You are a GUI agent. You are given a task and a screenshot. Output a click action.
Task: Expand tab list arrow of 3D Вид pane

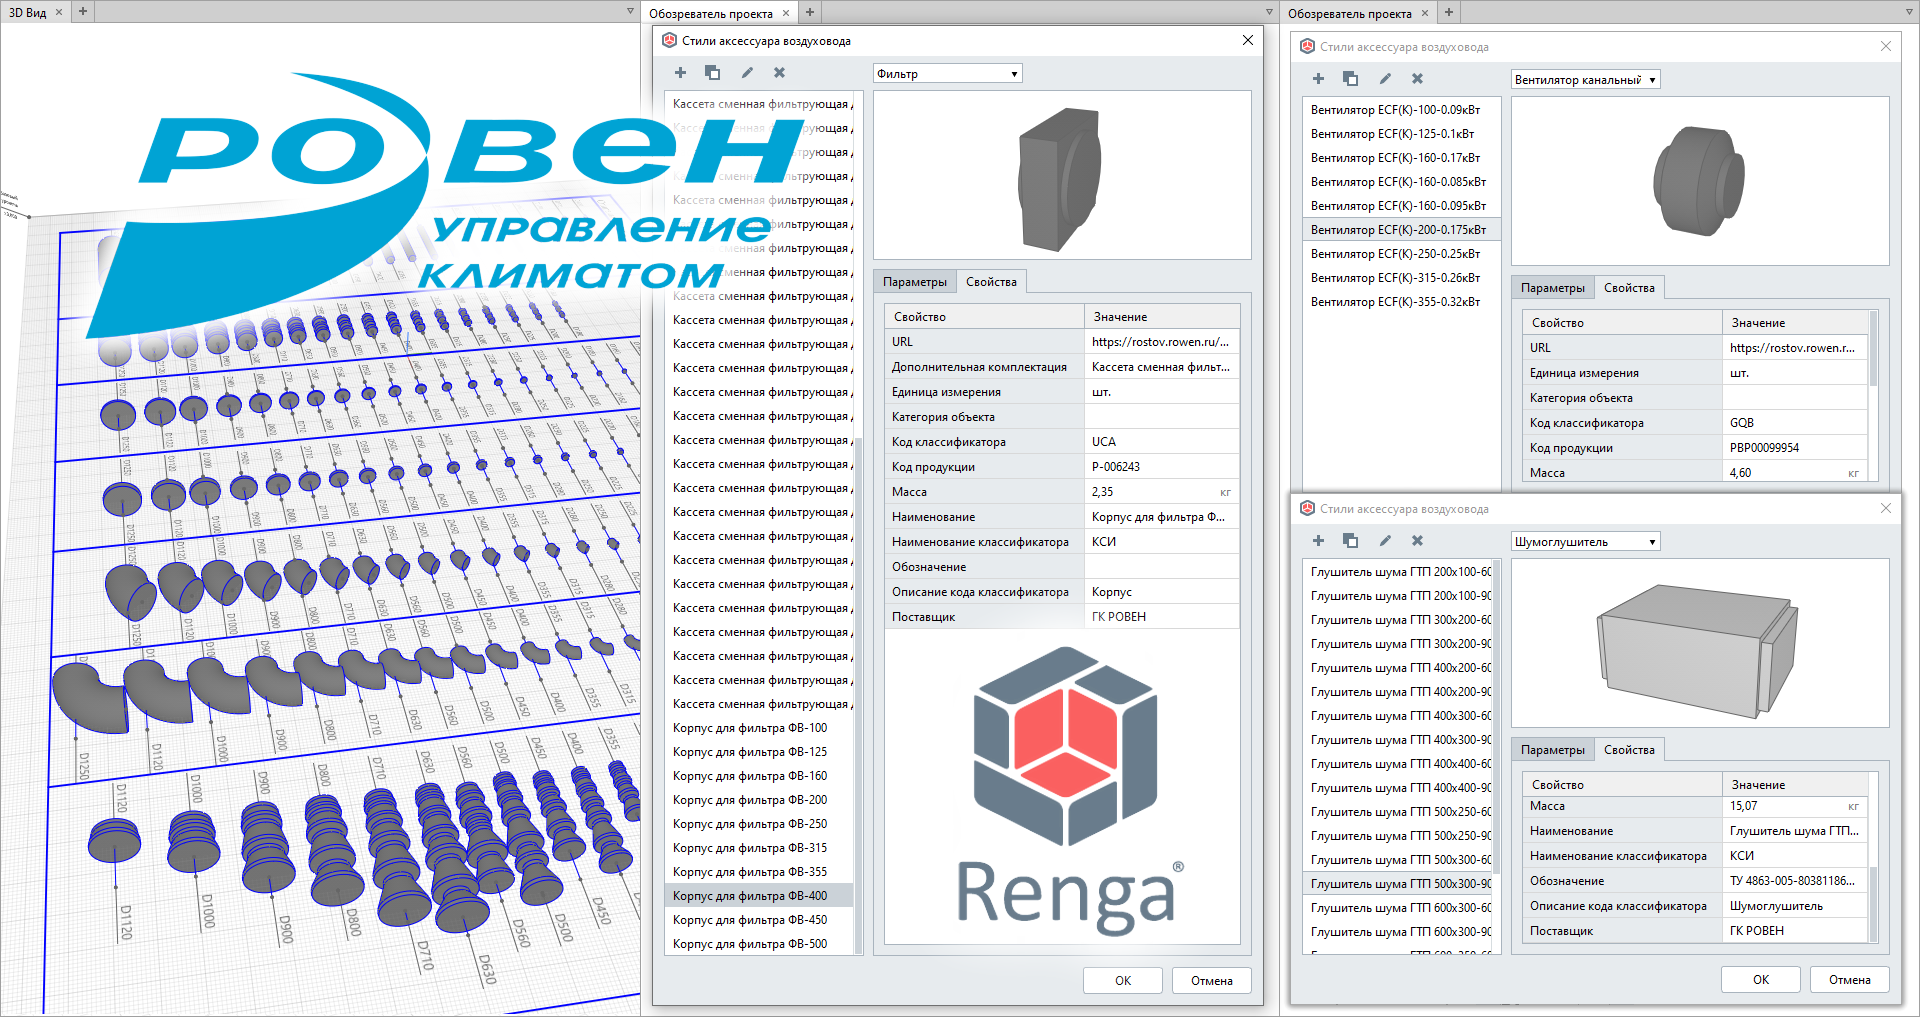tap(630, 12)
